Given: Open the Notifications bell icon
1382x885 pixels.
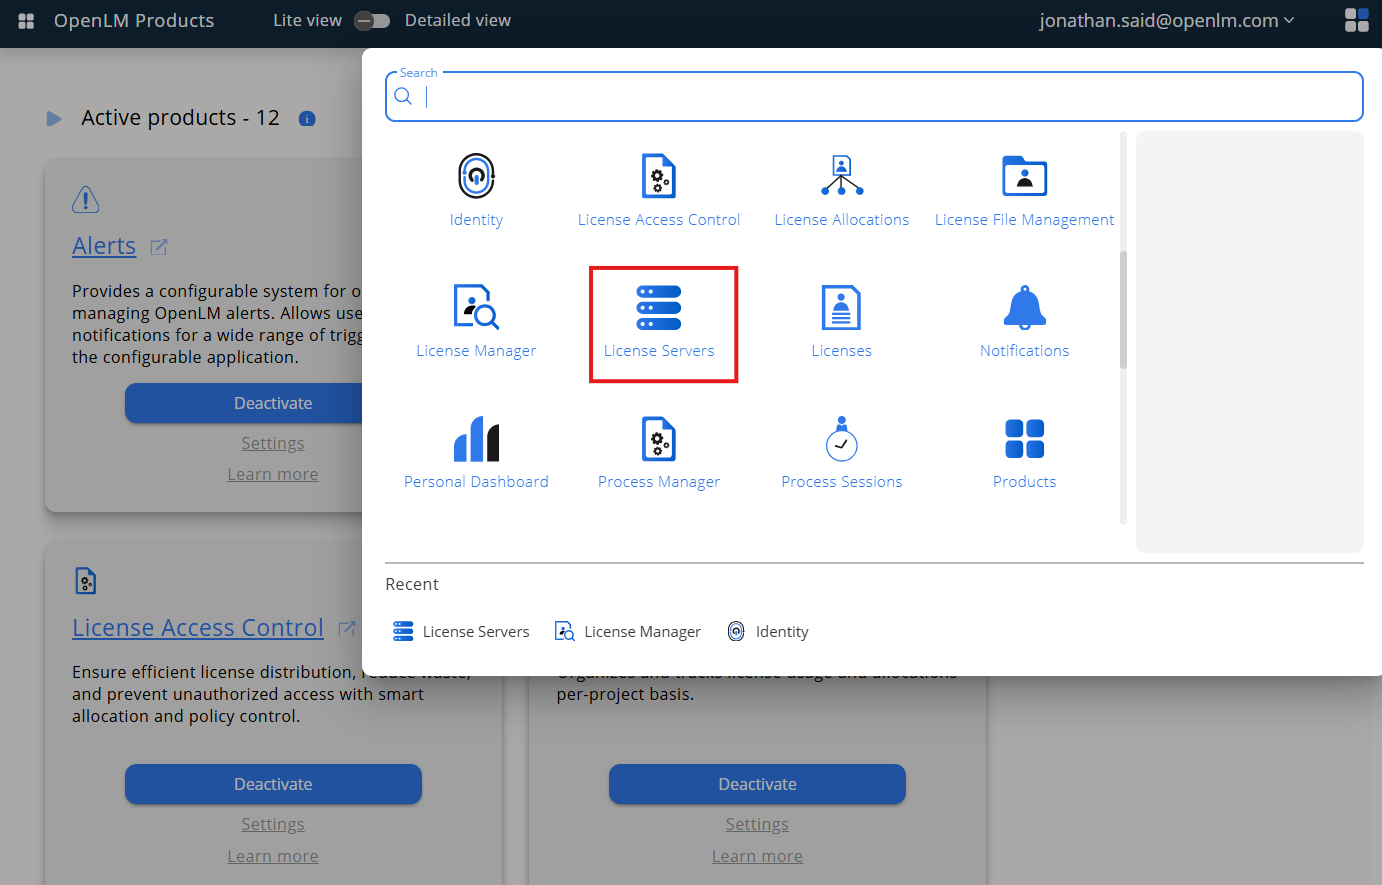Looking at the screenshot, I should pyautogui.click(x=1024, y=320).
